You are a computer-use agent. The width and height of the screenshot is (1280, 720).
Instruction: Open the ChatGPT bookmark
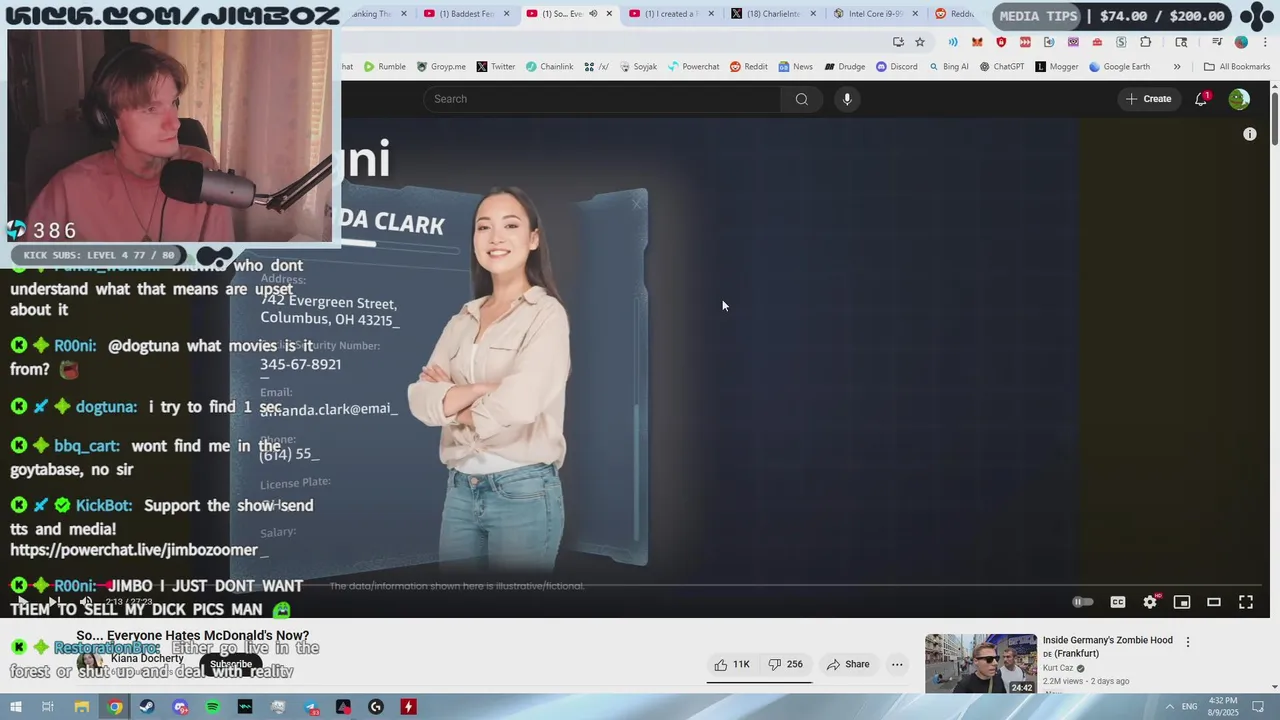click(1002, 67)
